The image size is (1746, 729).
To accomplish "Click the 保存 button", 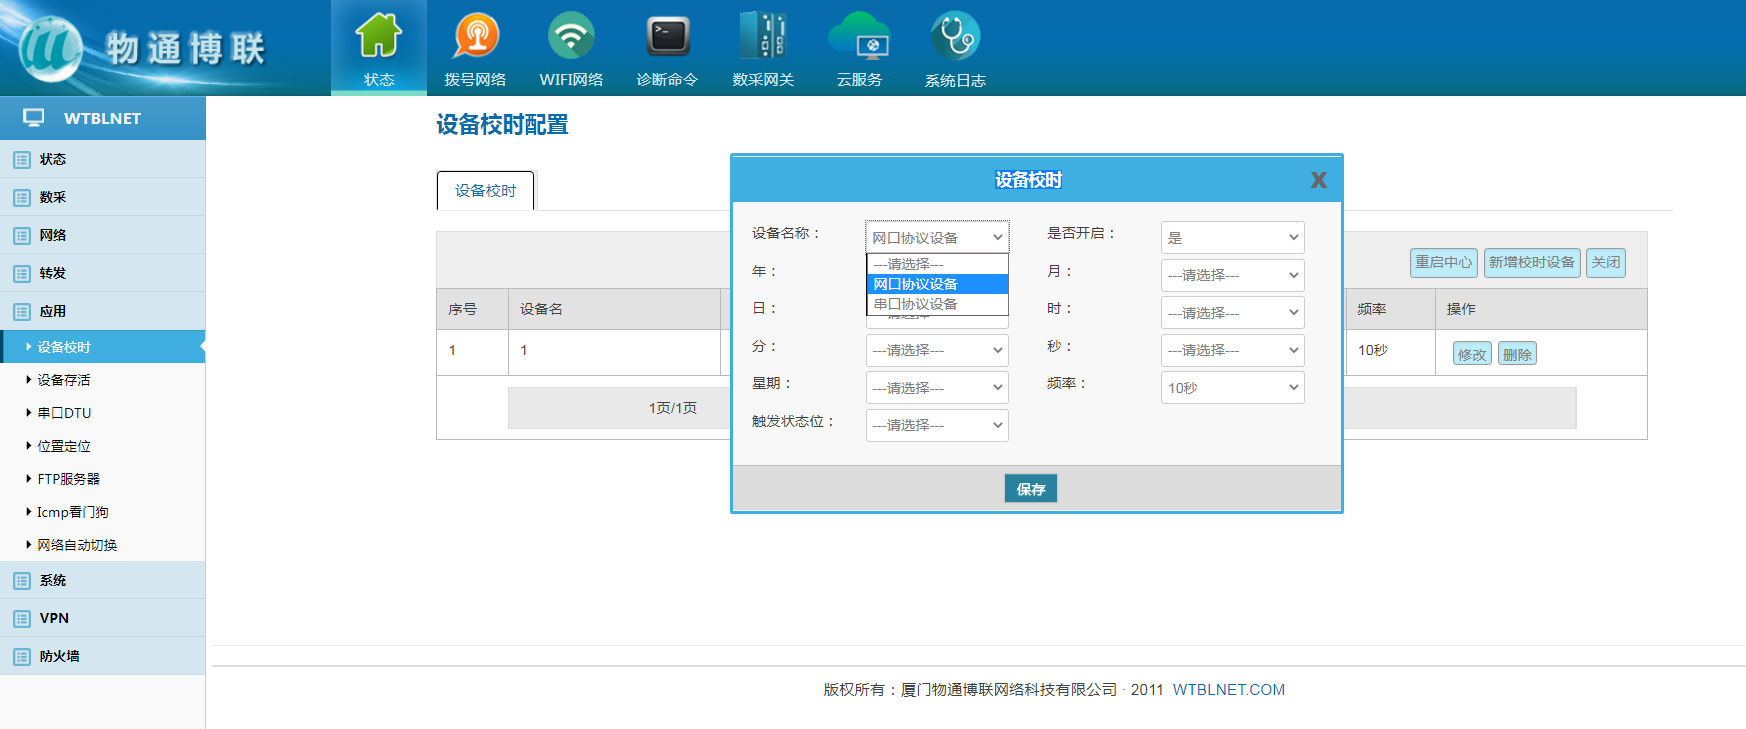I will click(1030, 489).
